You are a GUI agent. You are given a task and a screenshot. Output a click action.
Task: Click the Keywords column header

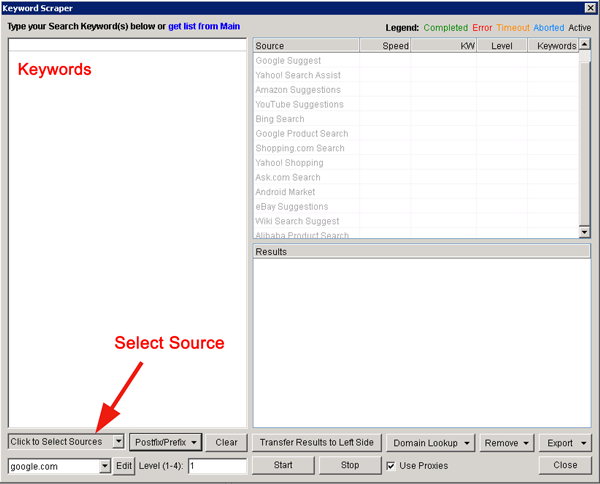(x=553, y=46)
